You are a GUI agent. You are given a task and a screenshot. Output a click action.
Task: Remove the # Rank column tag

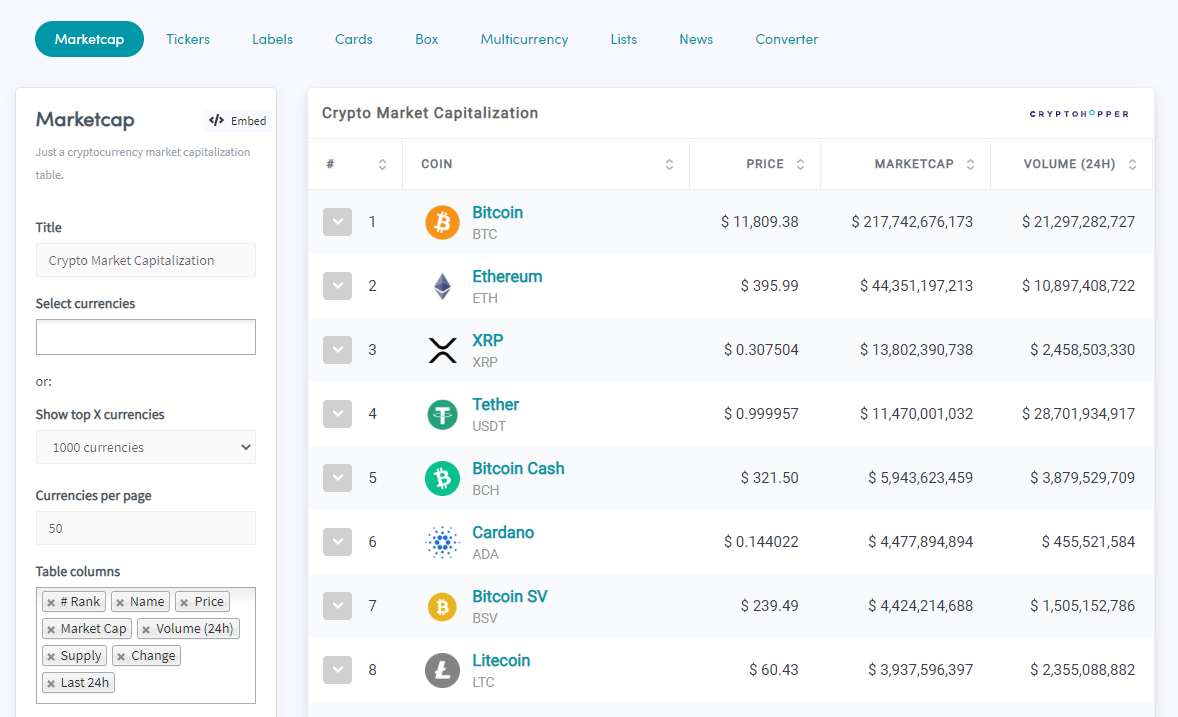tap(51, 603)
